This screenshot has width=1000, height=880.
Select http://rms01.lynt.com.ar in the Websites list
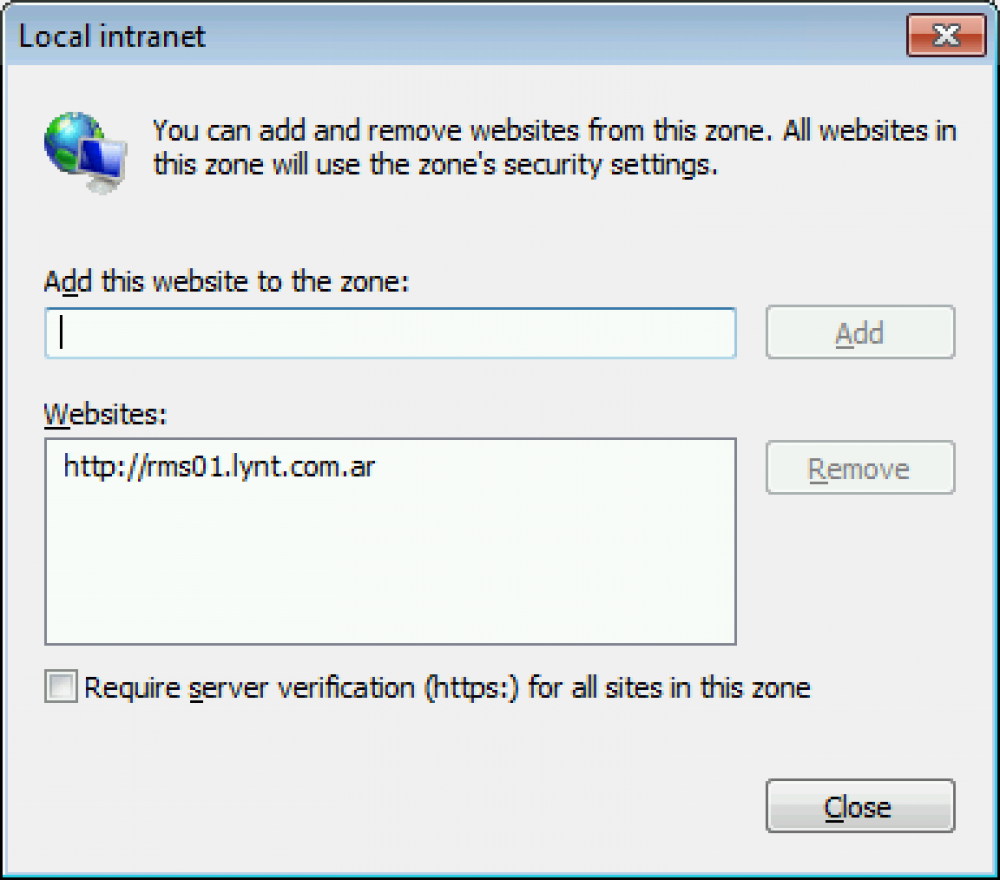pyautogui.click(x=219, y=467)
